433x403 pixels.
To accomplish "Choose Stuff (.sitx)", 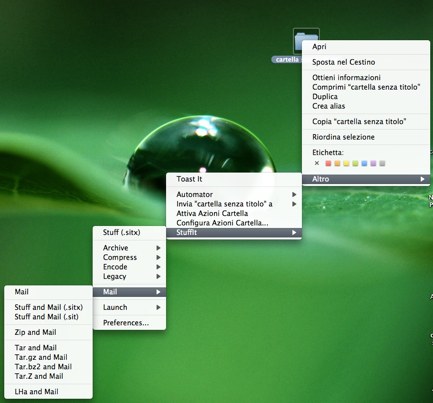I will pyautogui.click(x=129, y=232).
